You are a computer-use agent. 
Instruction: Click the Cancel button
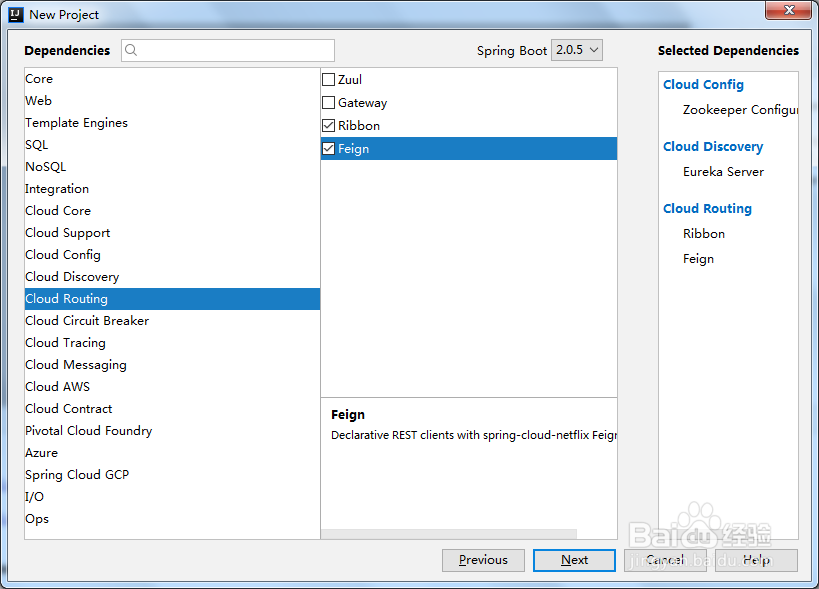tap(665, 560)
